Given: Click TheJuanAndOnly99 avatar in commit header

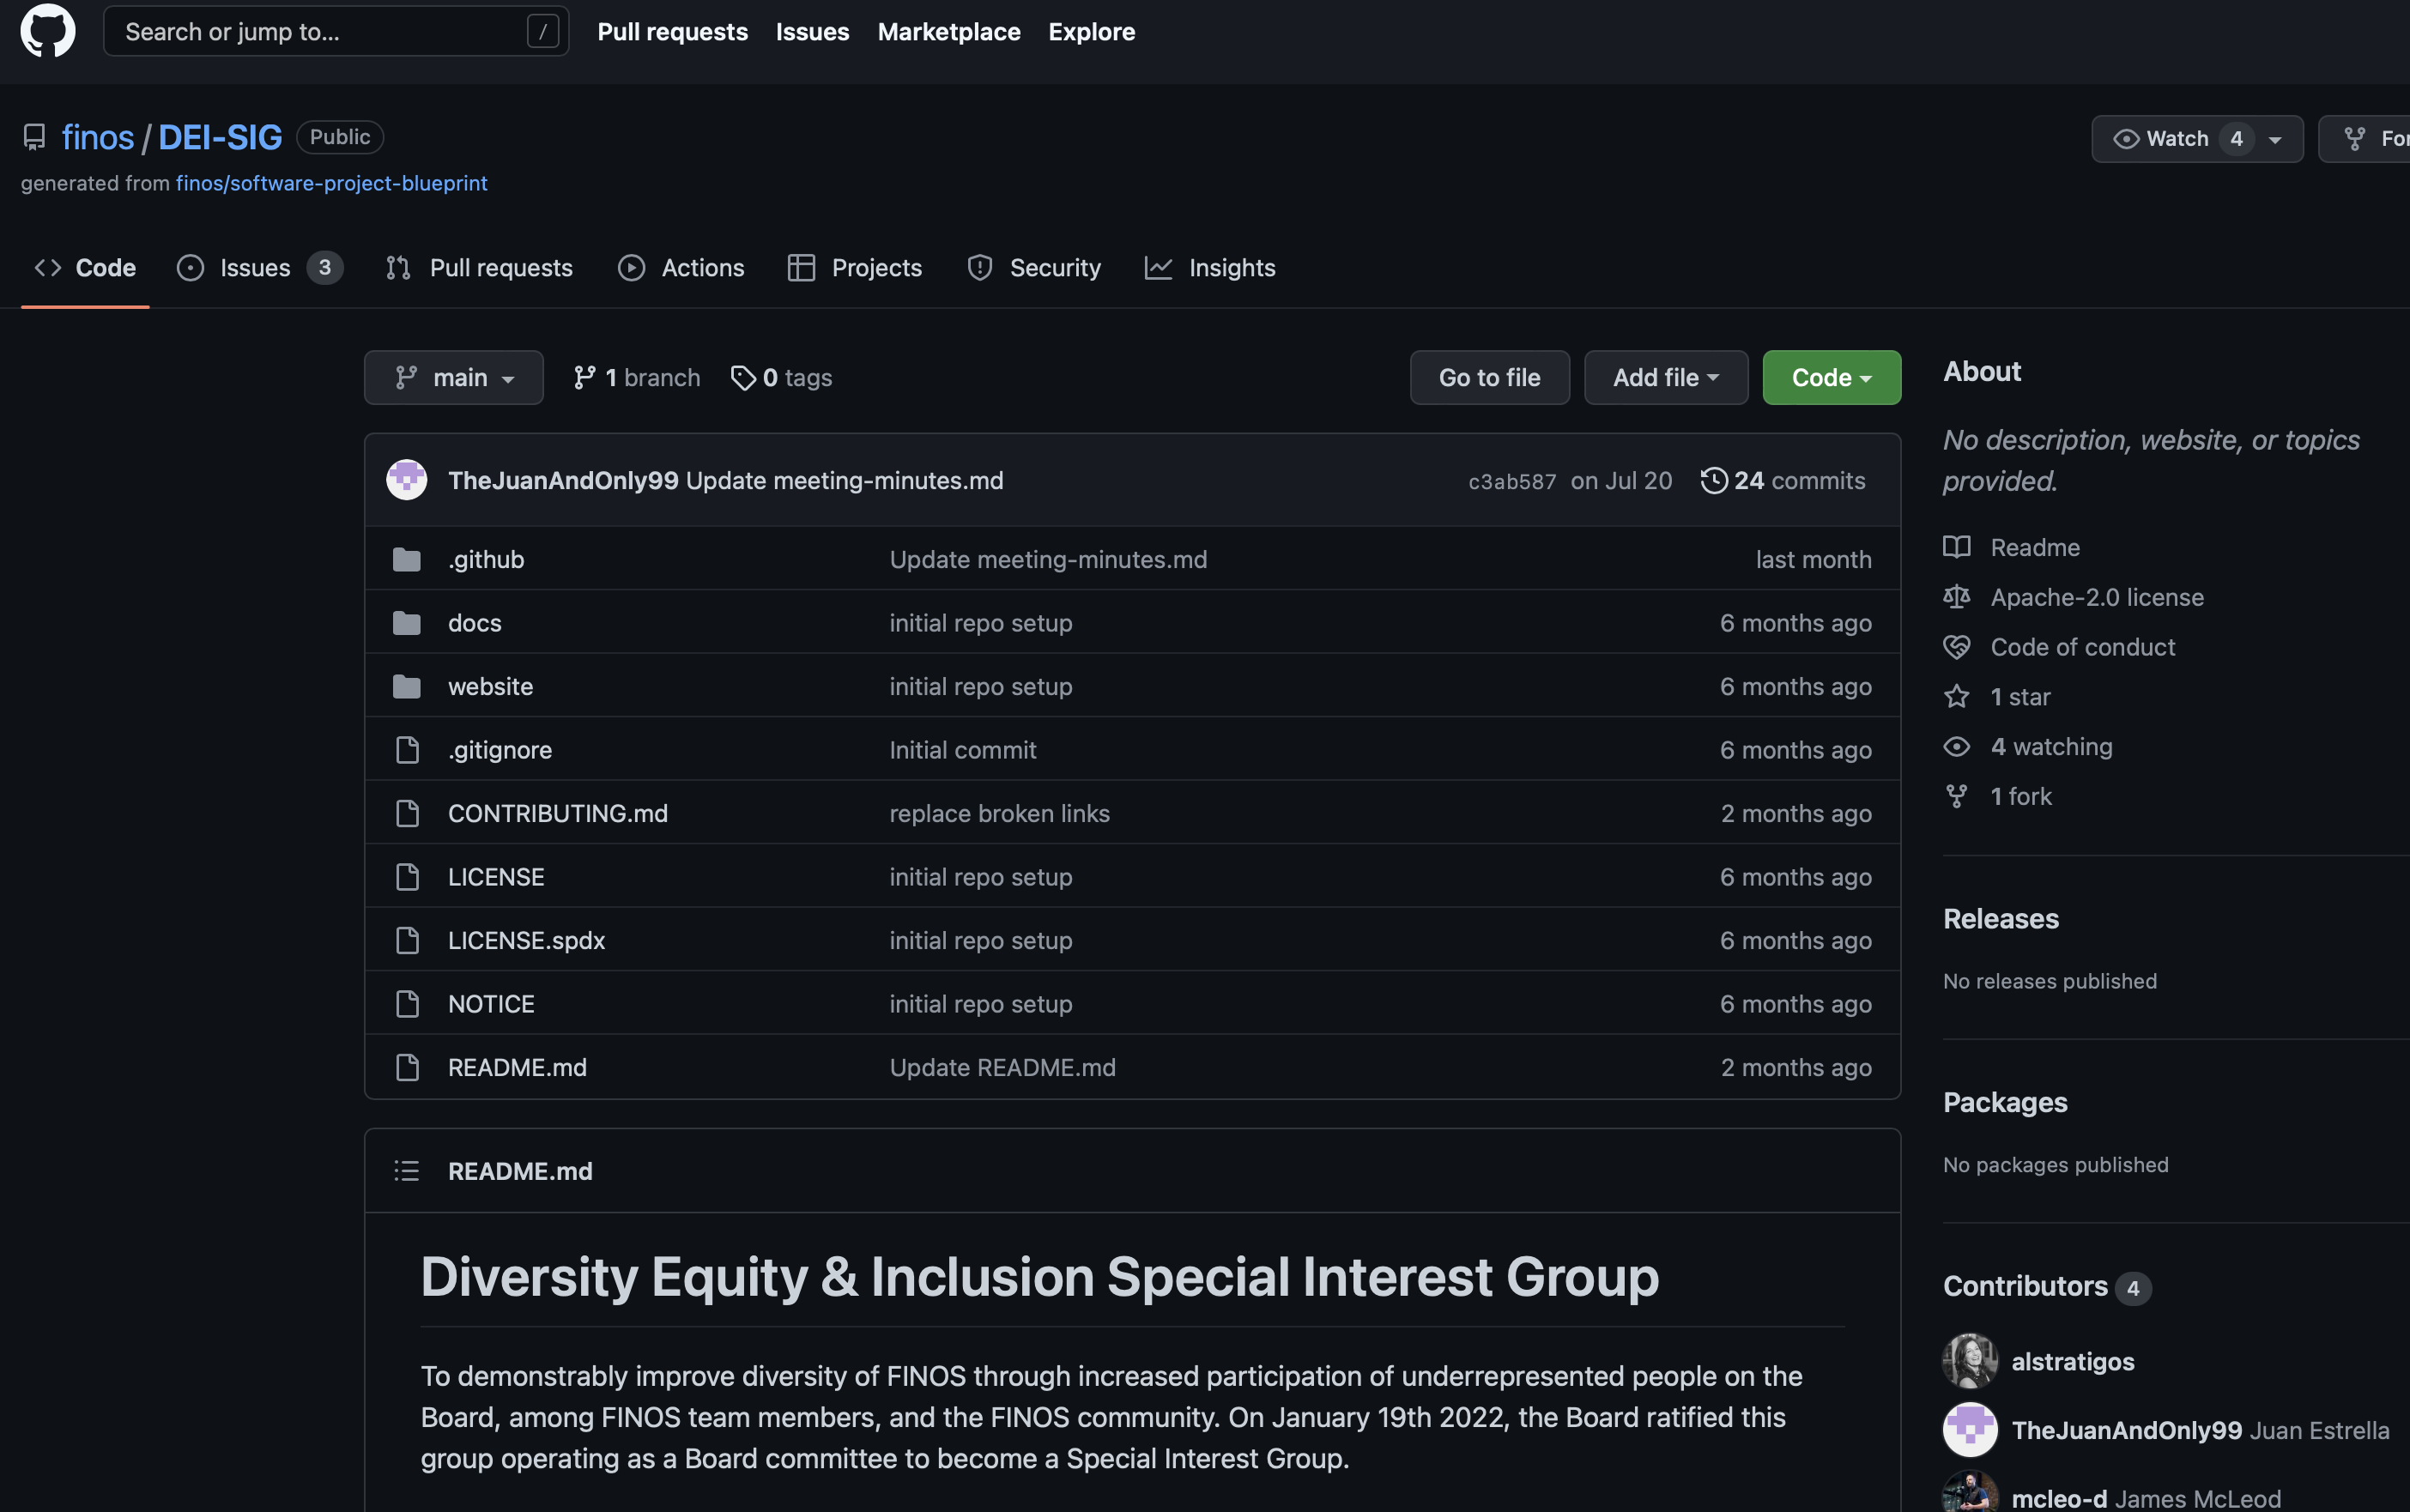Looking at the screenshot, I should pyautogui.click(x=407, y=480).
